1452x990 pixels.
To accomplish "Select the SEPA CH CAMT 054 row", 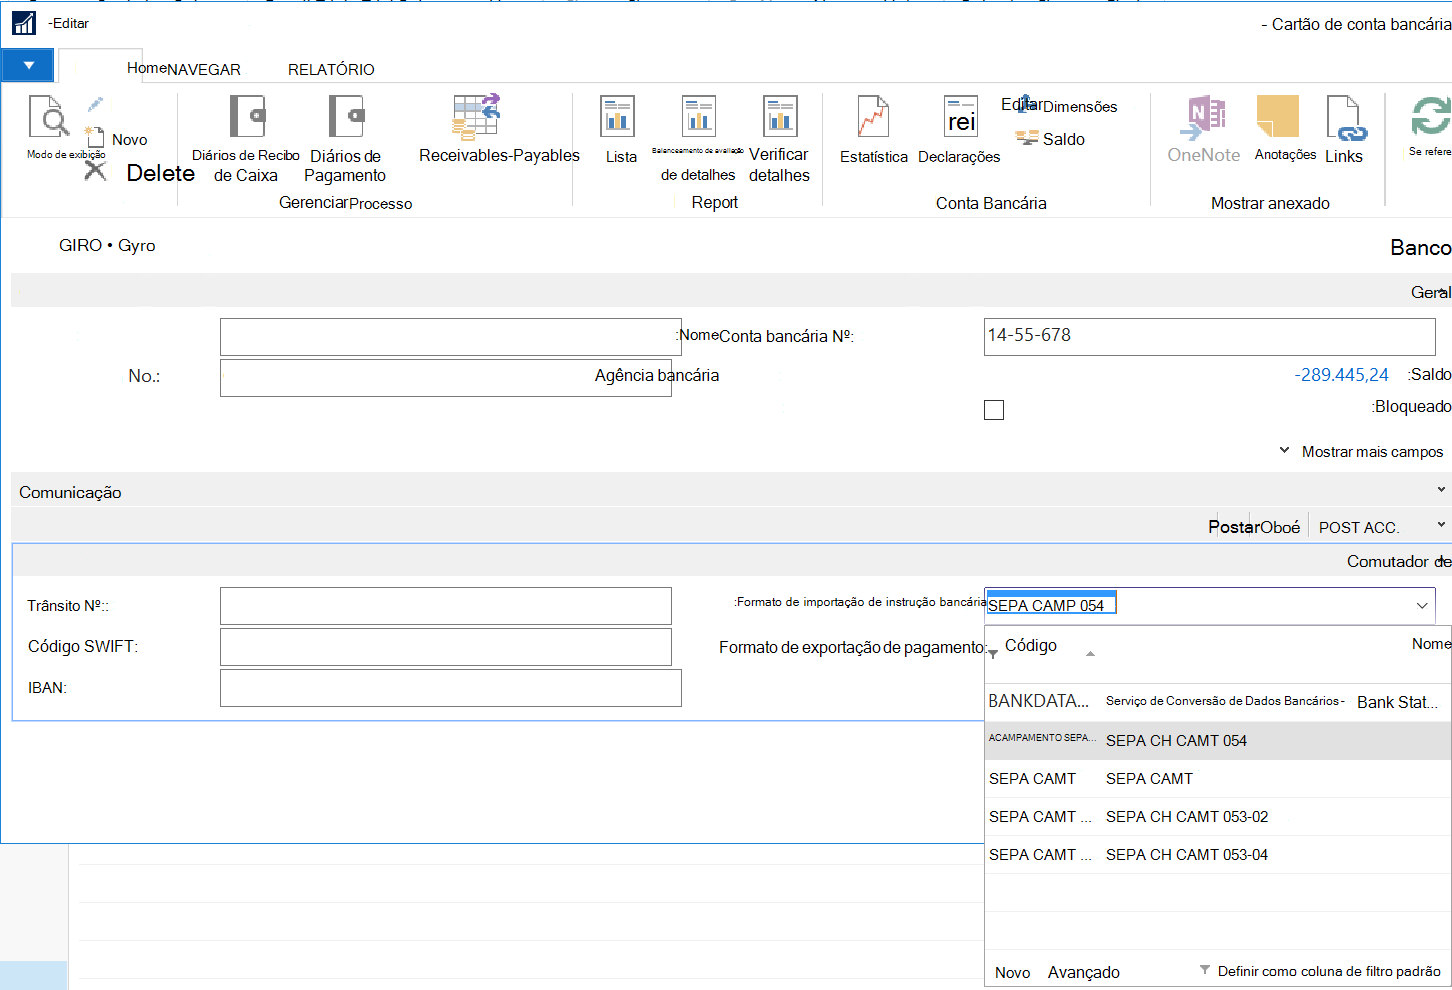I will point(1218,740).
